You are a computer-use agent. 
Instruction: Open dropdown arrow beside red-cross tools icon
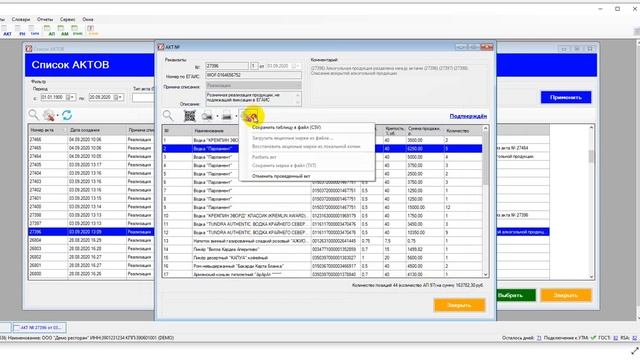tap(58, 116)
